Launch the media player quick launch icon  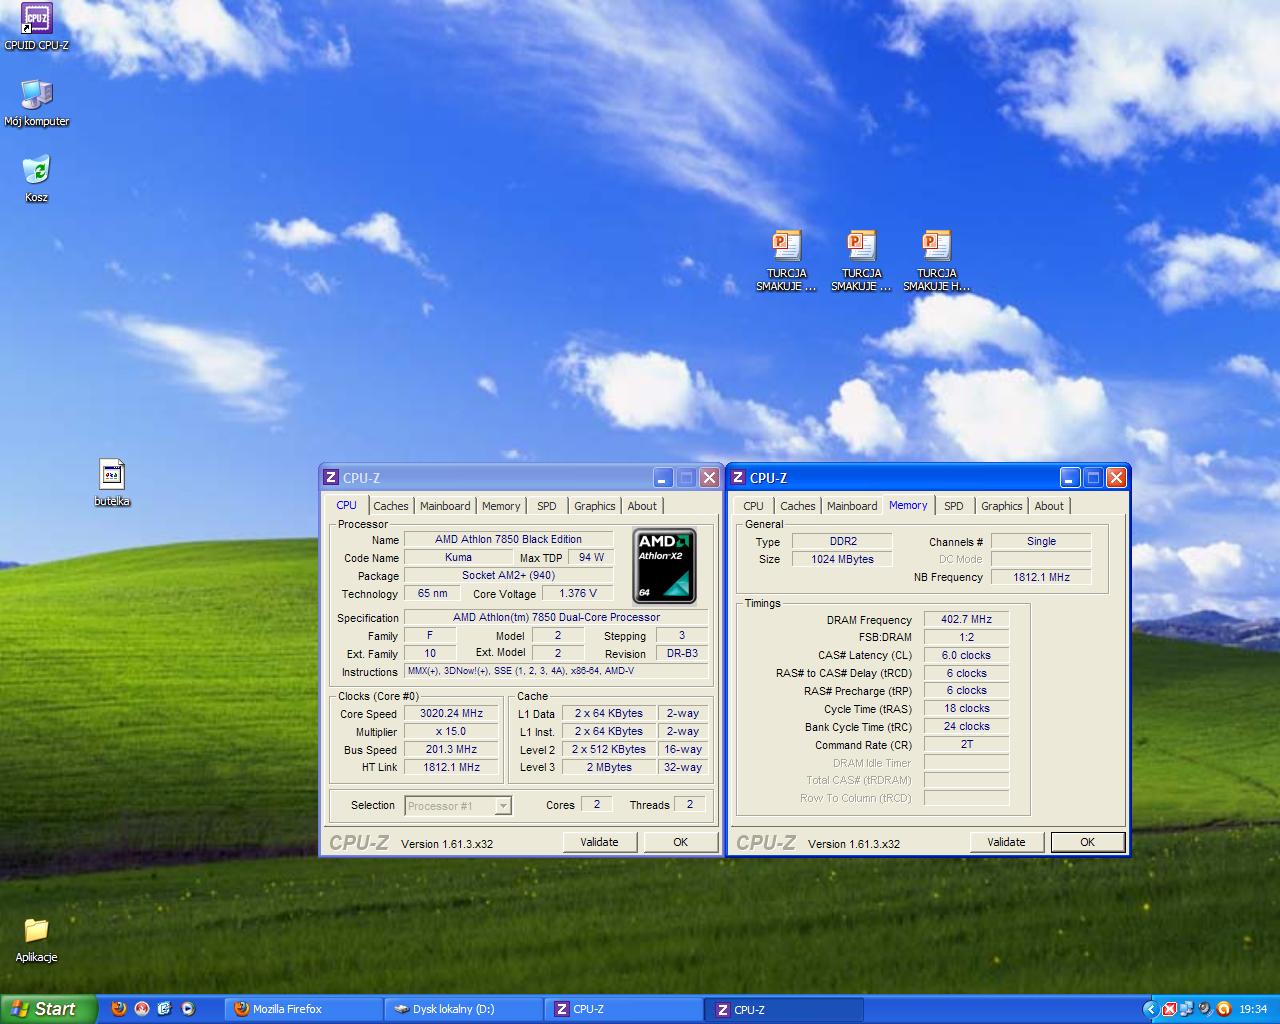point(187,1009)
